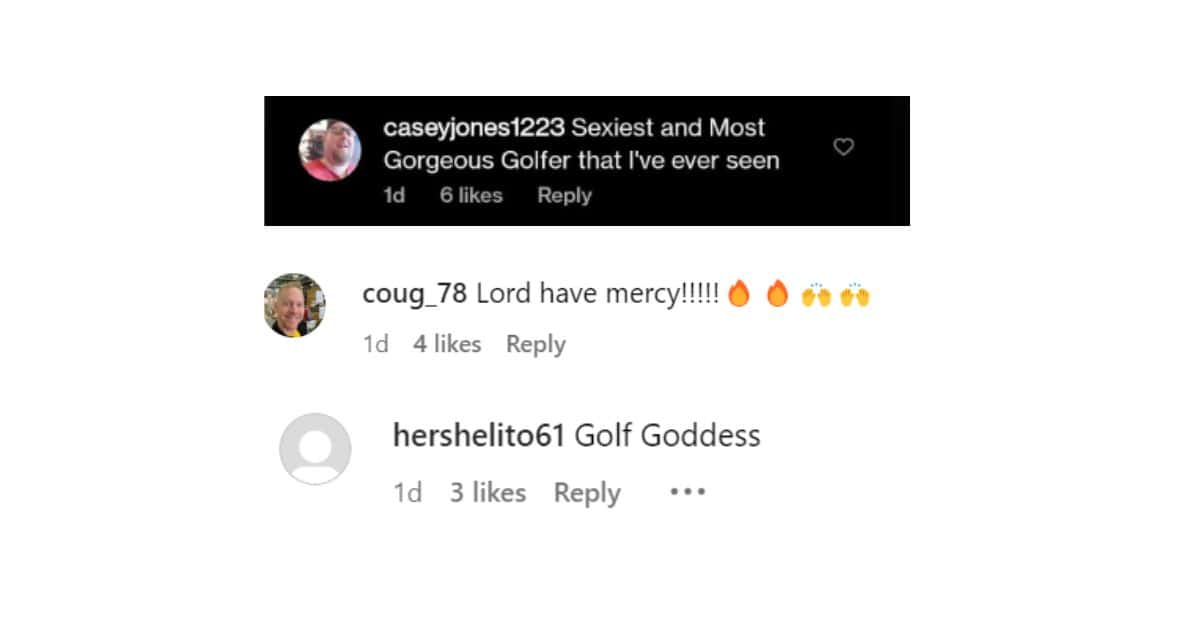The height and width of the screenshot is (628, 1200).
Task: View the 6 likes on caseyjones1223's comment
Action: point(471,195)
